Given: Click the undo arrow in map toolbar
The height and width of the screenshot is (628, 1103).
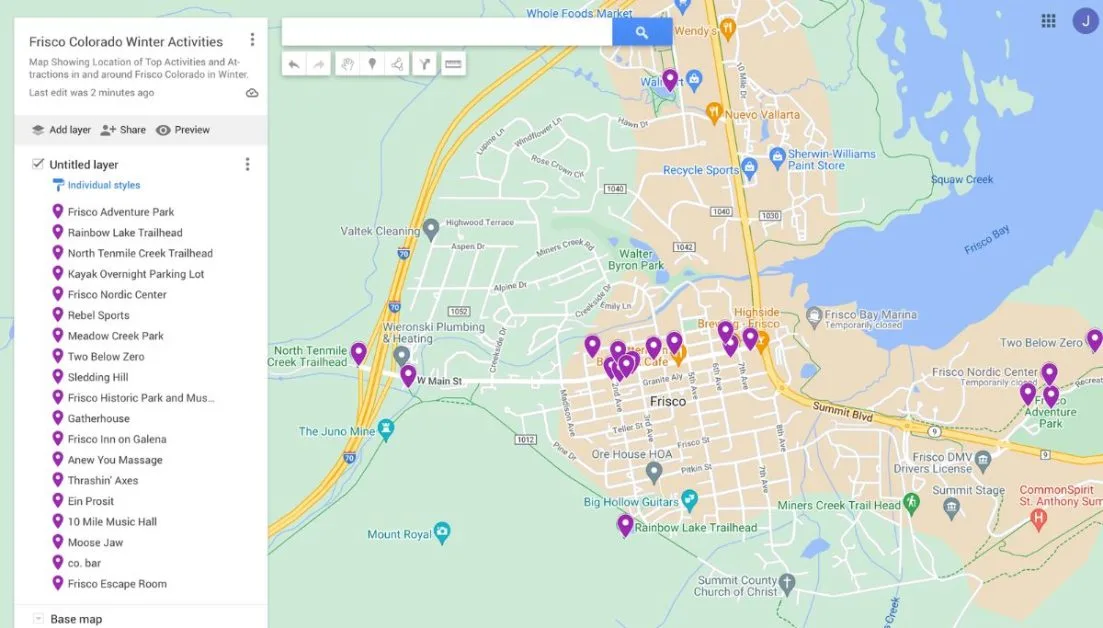Looking at the screenshot, I should (294, 64).
